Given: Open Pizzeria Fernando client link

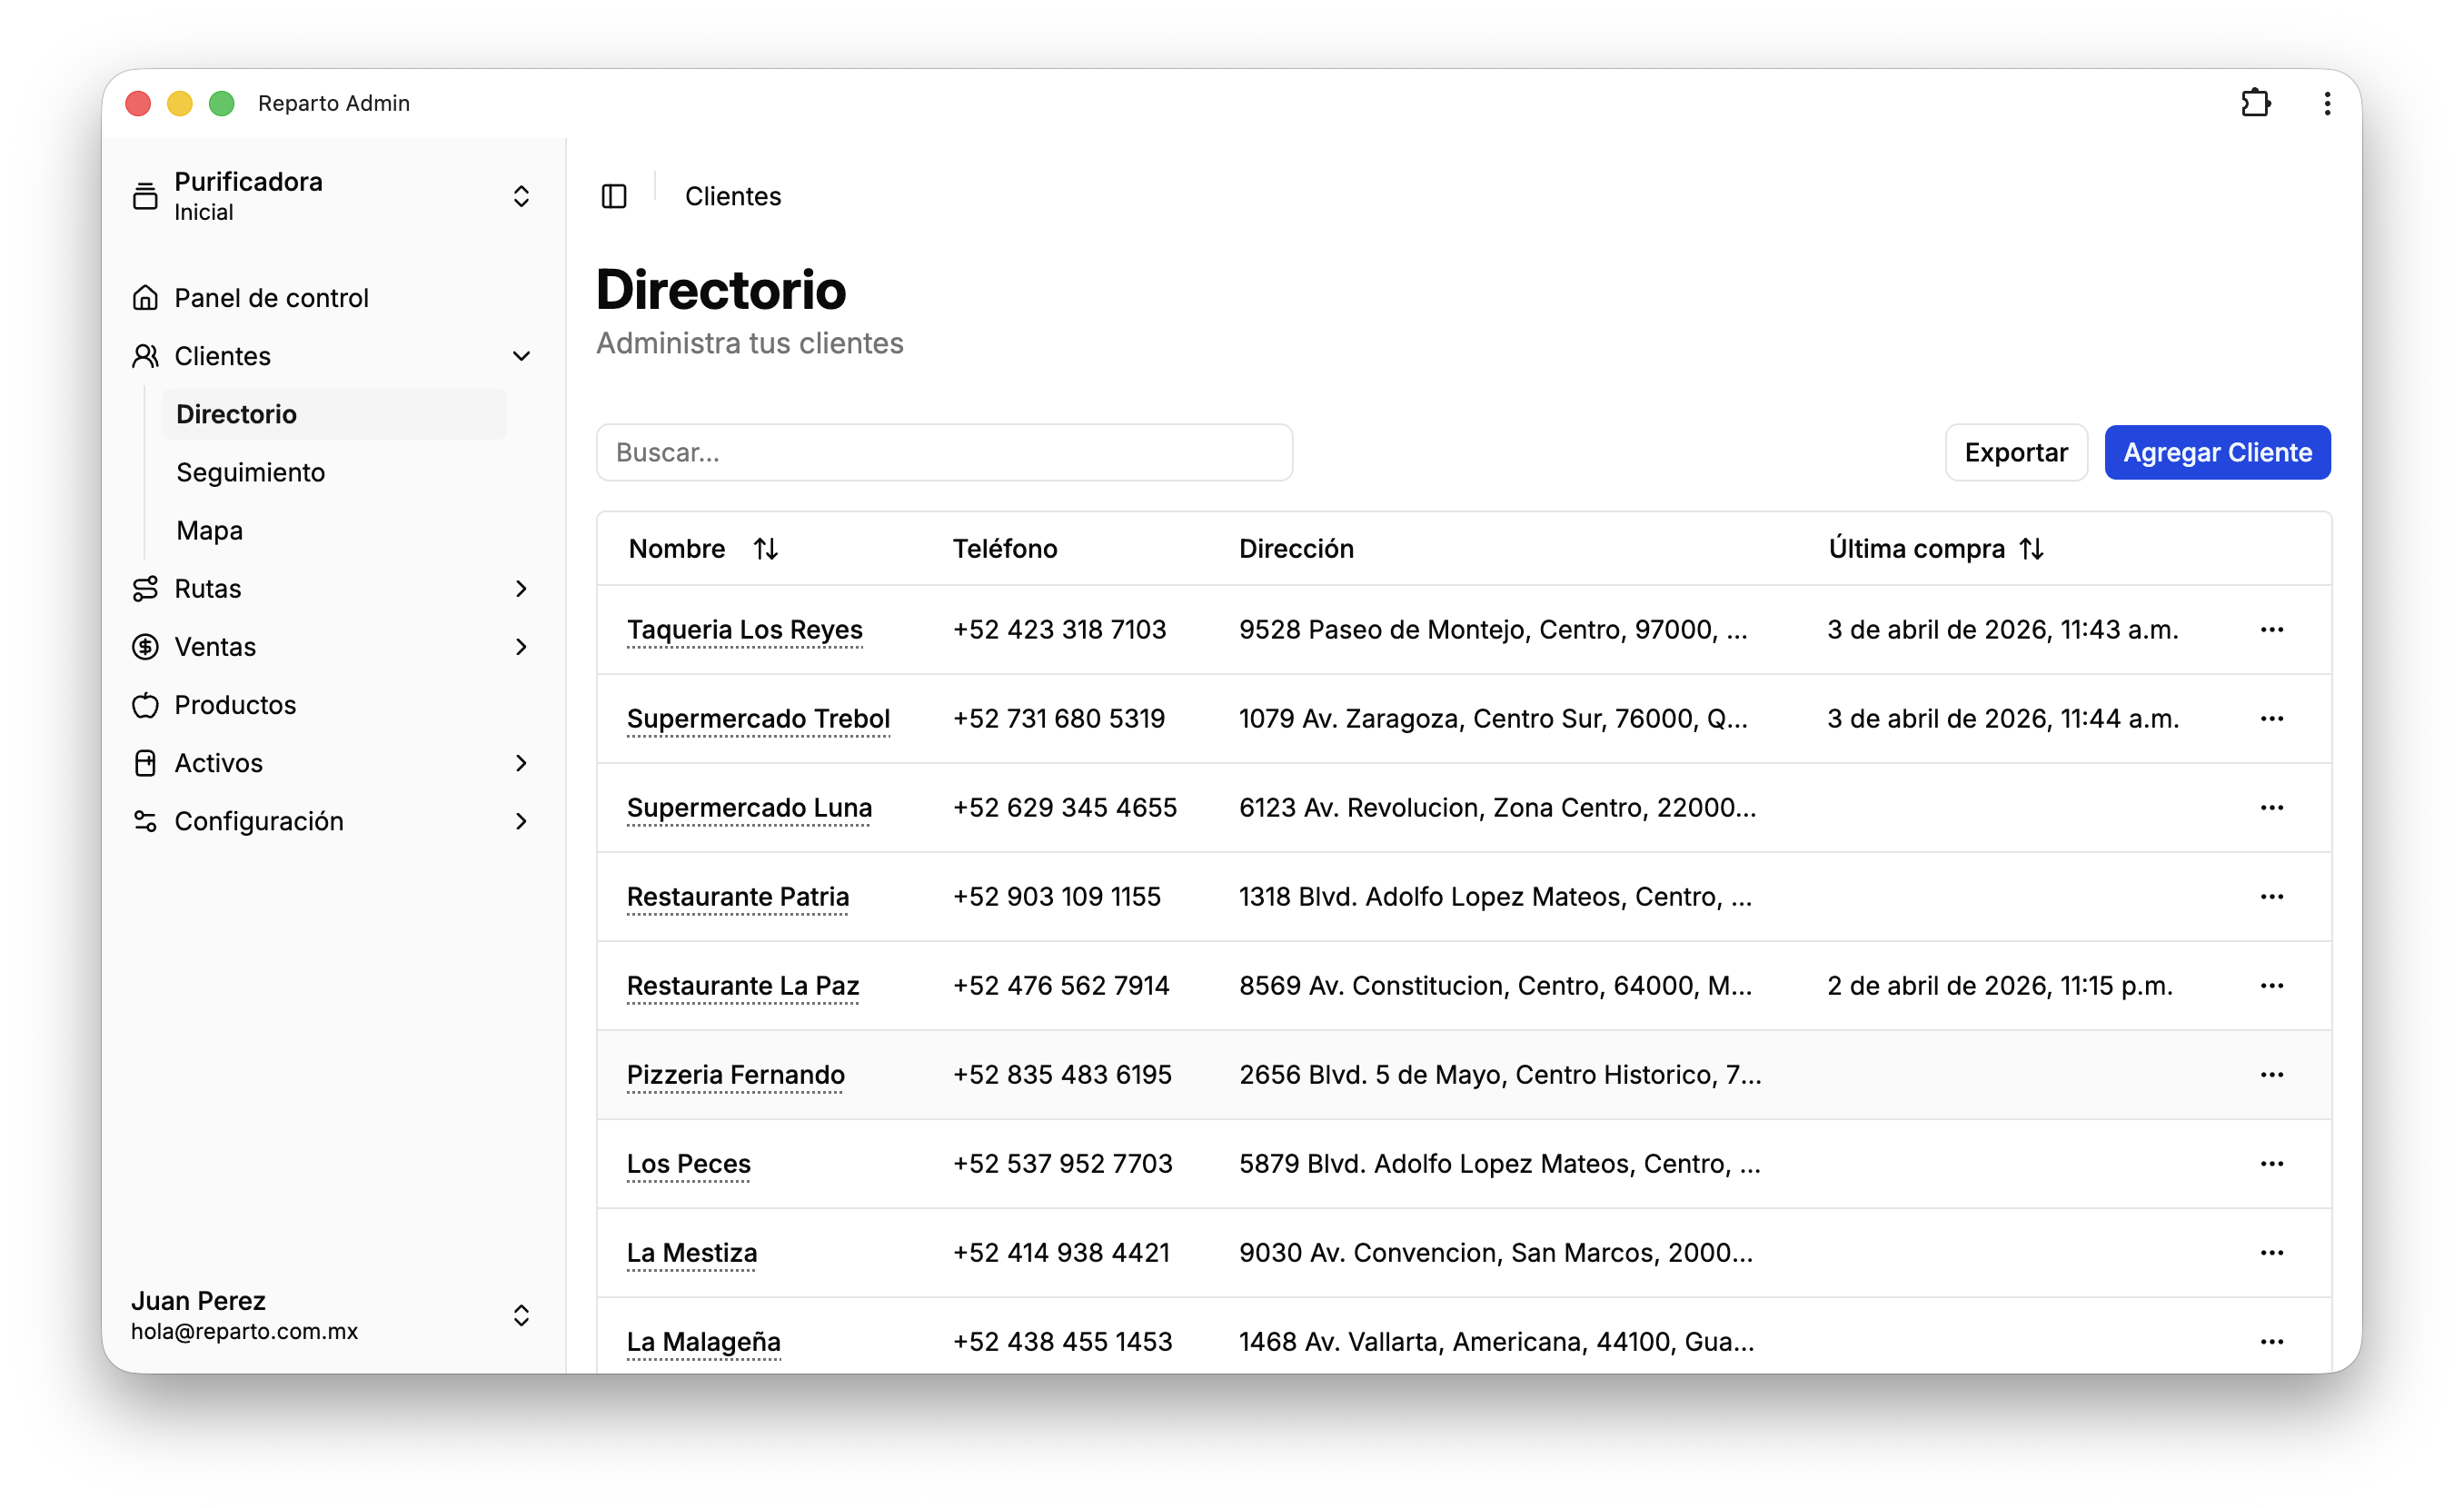Looking at the screenshot, I should pos(736,1075).
